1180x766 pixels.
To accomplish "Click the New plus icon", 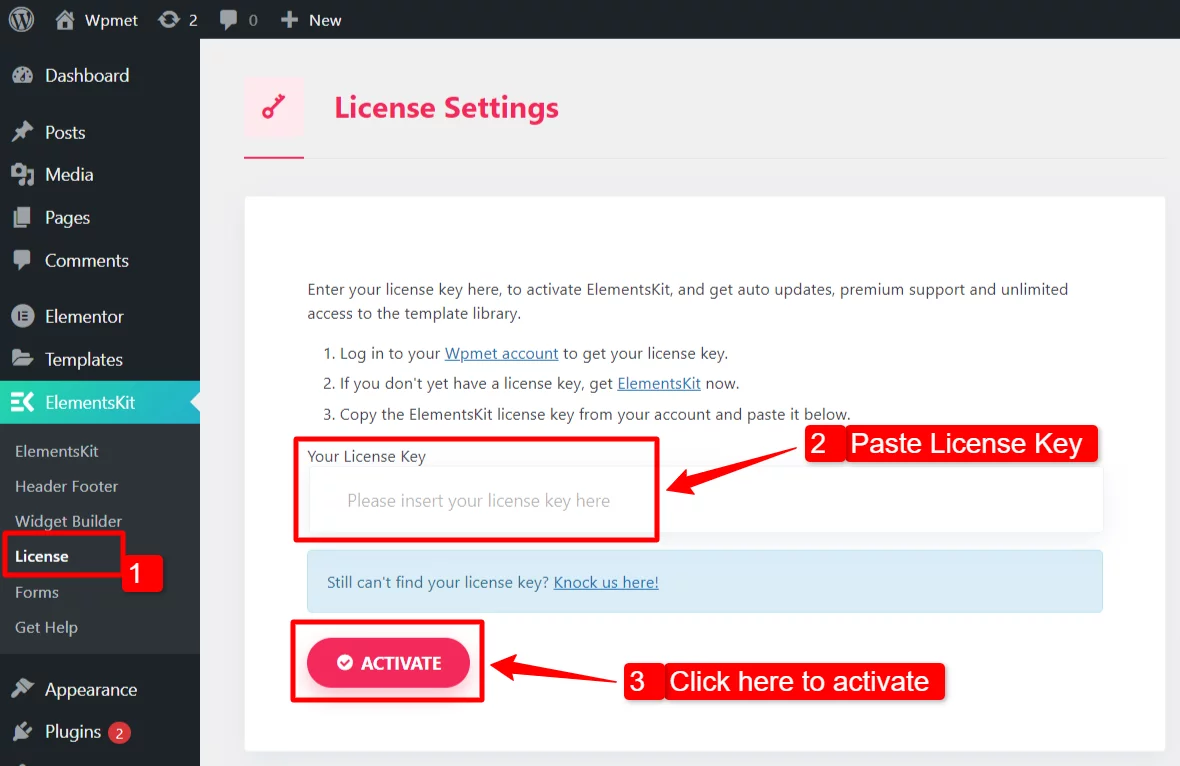I will tap(289, 20).
